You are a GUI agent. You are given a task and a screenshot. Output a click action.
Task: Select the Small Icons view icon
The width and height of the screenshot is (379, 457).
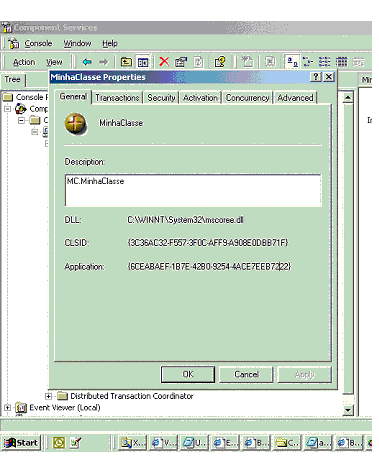[308, 62]
